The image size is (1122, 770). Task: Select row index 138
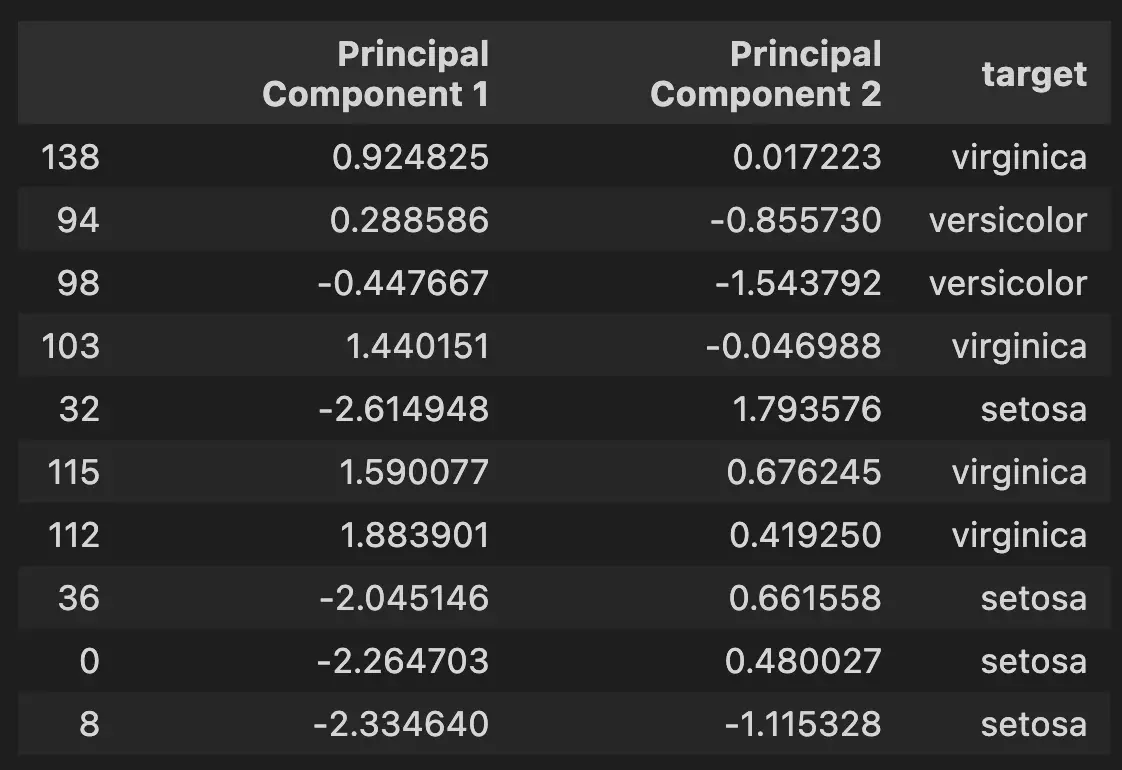click(70, 157)
